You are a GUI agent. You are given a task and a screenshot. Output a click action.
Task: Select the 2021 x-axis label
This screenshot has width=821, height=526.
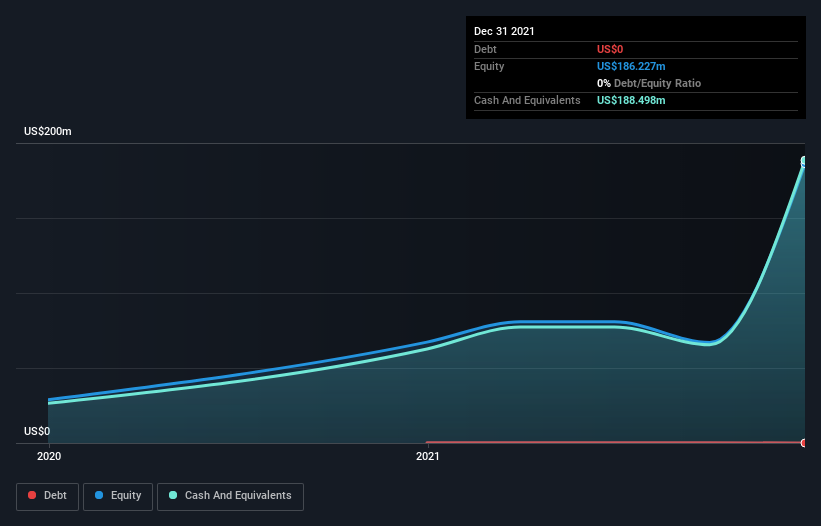428,456
